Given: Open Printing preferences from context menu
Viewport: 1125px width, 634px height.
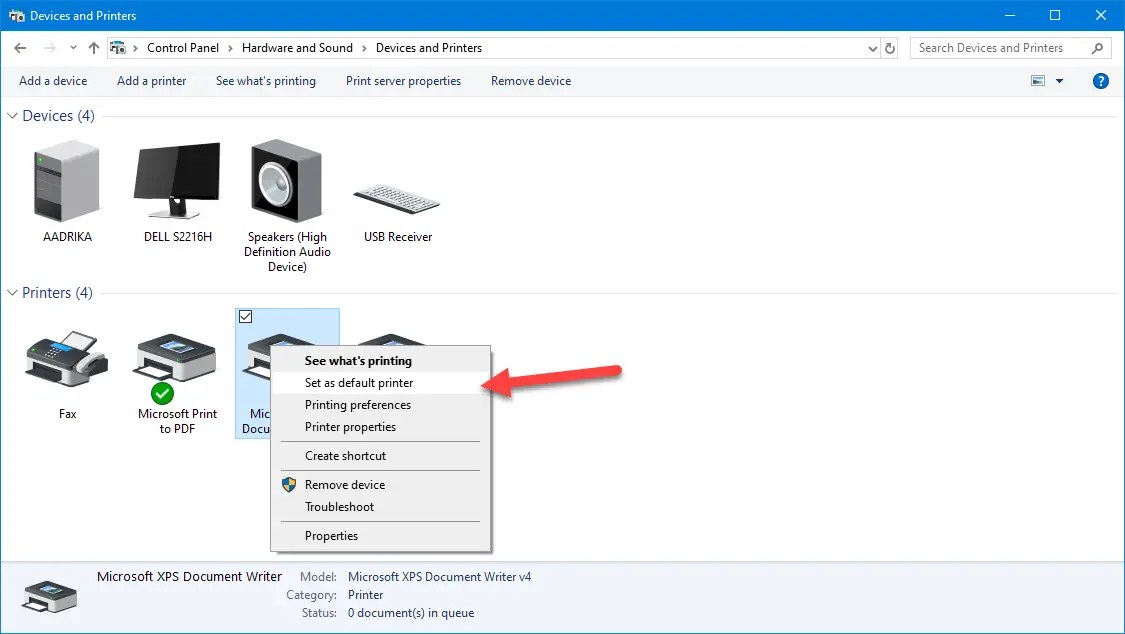Looking at the screenshot, I should click(356, 405).
